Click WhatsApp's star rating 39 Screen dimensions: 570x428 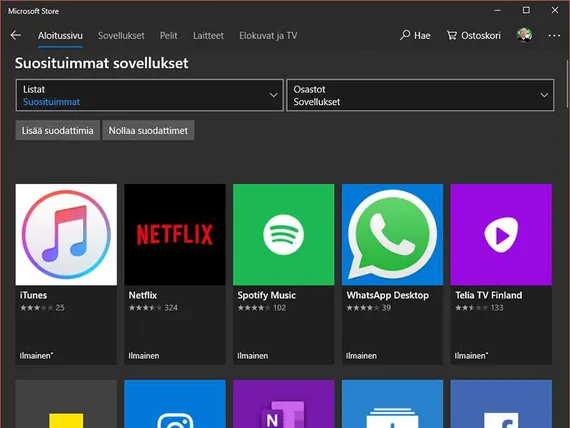pyautogui.click(x=369, y=308)
